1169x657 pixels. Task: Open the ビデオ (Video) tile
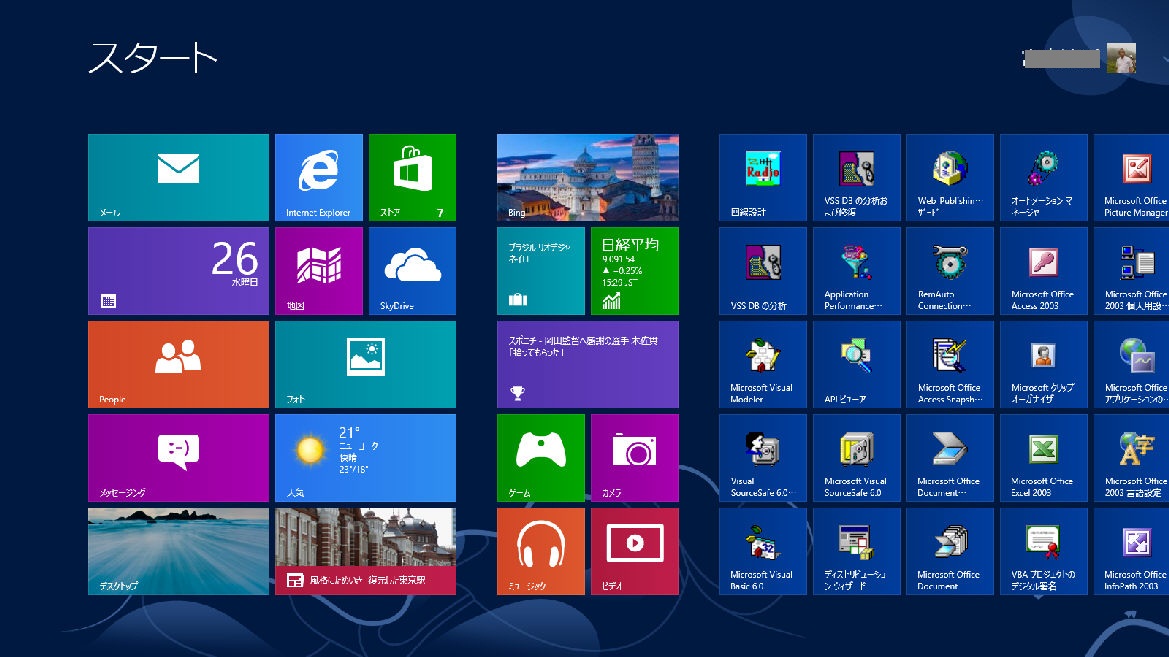pyautogui.click(x=634, y=552)
